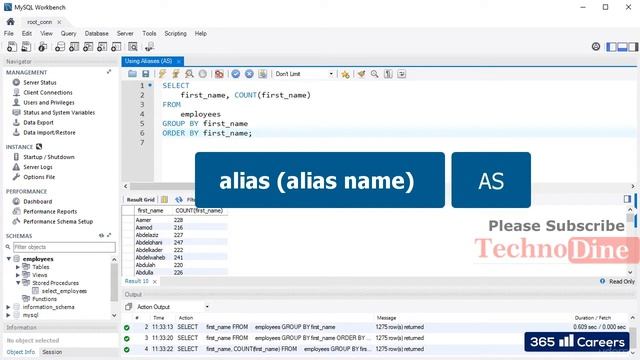Beautify the query with the broom icon
This screenshot has width=640, height=360.
click(361, 74)
